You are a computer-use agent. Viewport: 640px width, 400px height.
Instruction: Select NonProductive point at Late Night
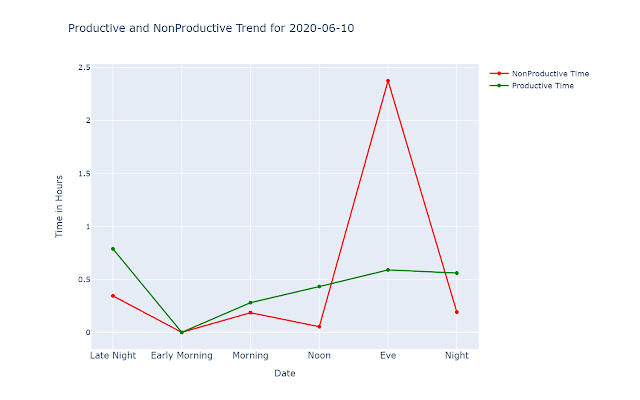(113, 296)
